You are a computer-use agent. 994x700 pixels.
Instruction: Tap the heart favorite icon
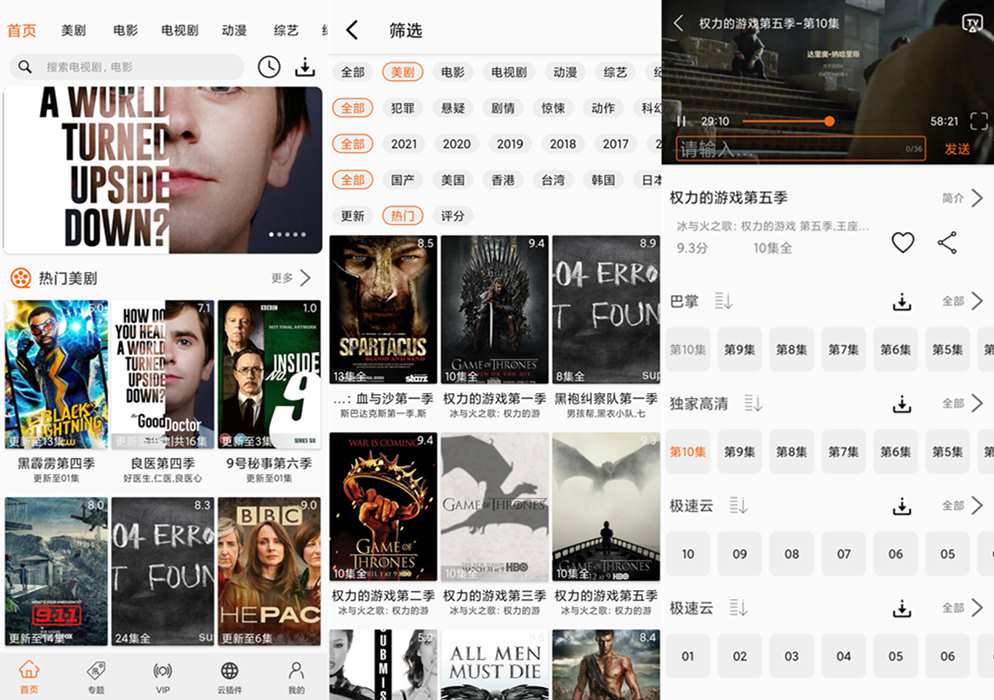[x=902, y=242]
